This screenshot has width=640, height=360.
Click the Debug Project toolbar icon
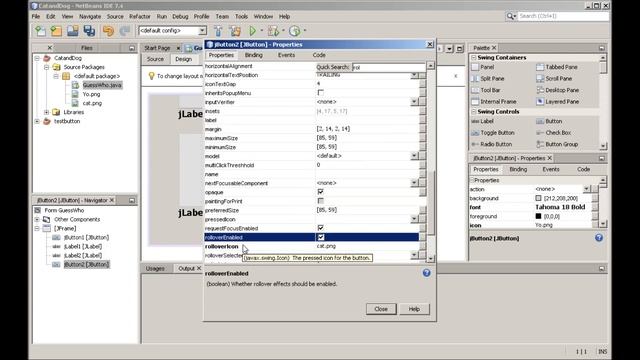point(273,31)
